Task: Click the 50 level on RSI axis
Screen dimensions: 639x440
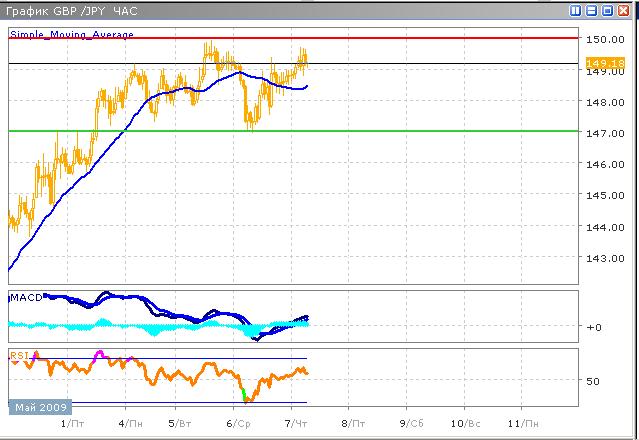Action: coord(592,381)
